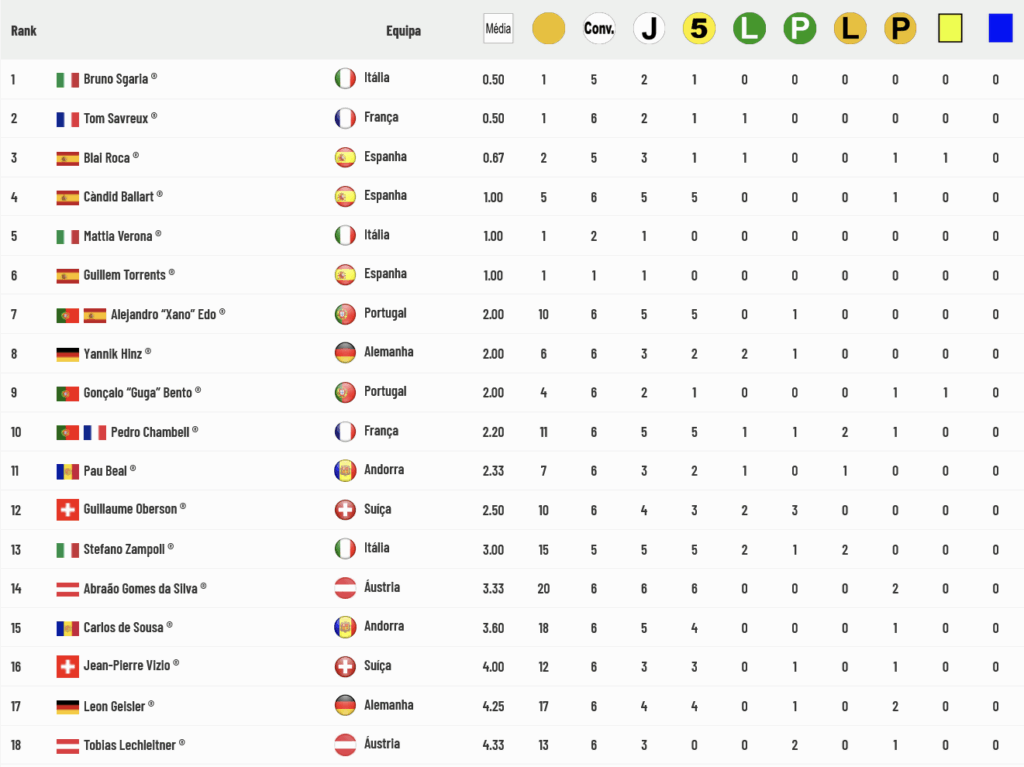1024x767 pixels.
Task: Click the plain gold circle column icon
Action: click(x=549, y=29)
